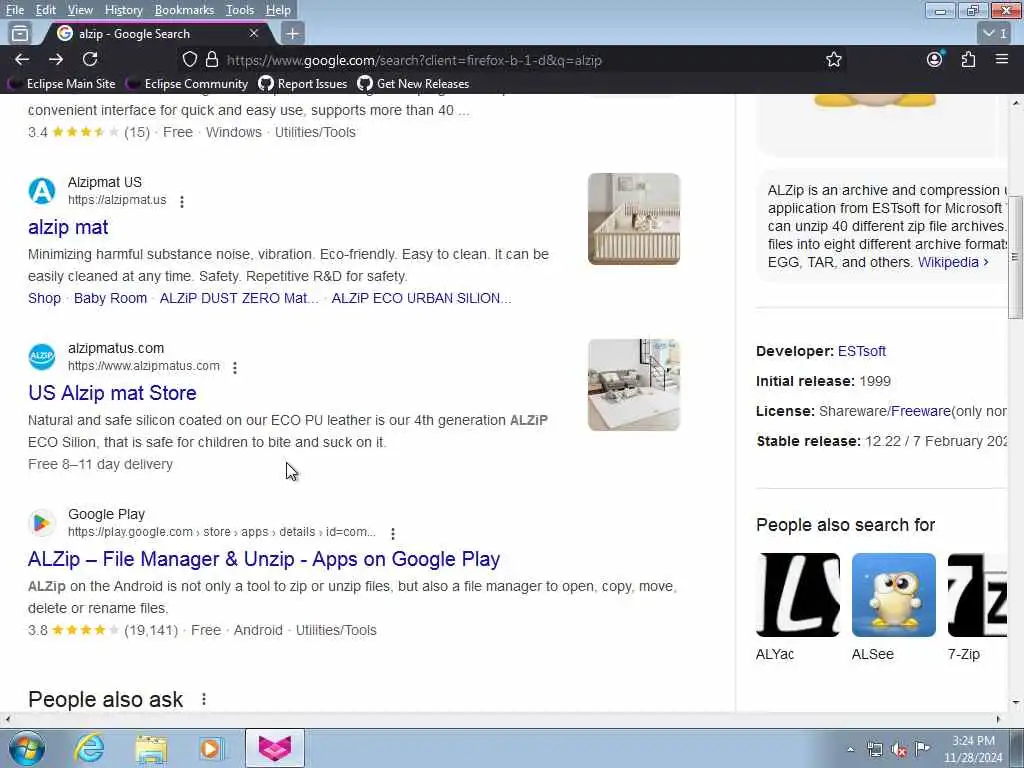Open Windows Media Player in taskbar
Screen dimensions: 1024x768
pos(212,748)
